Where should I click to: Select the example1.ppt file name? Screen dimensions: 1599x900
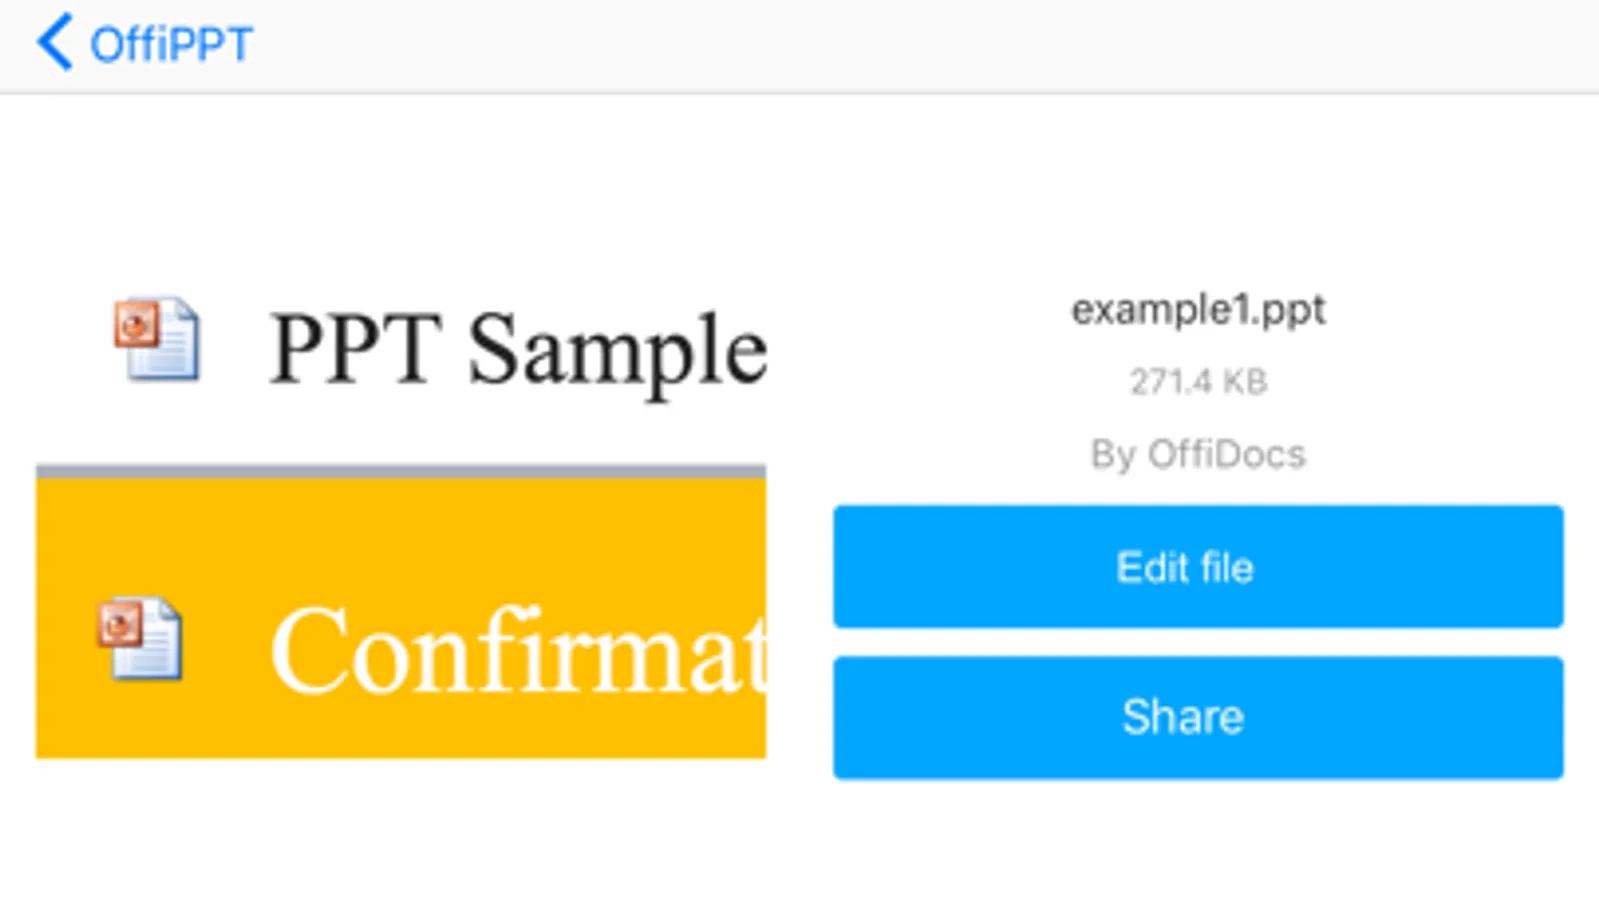(x=1198, y=310)
